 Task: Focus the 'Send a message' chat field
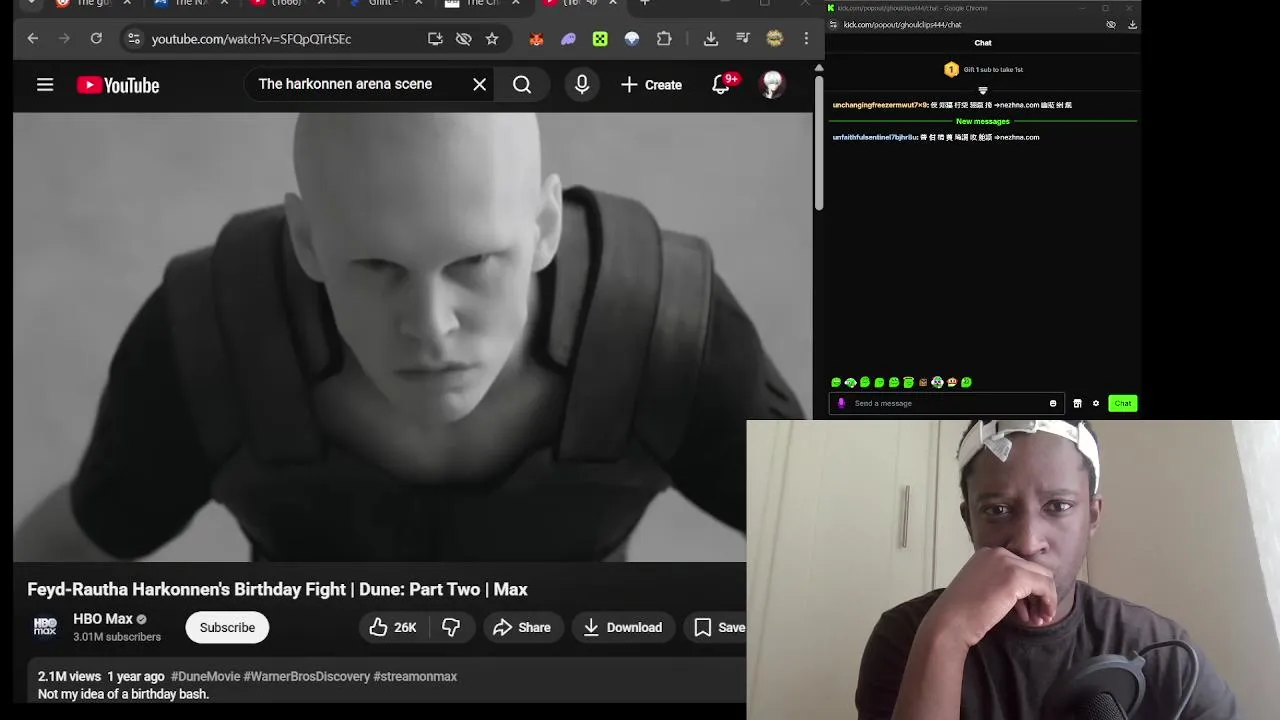coord(945,403)
